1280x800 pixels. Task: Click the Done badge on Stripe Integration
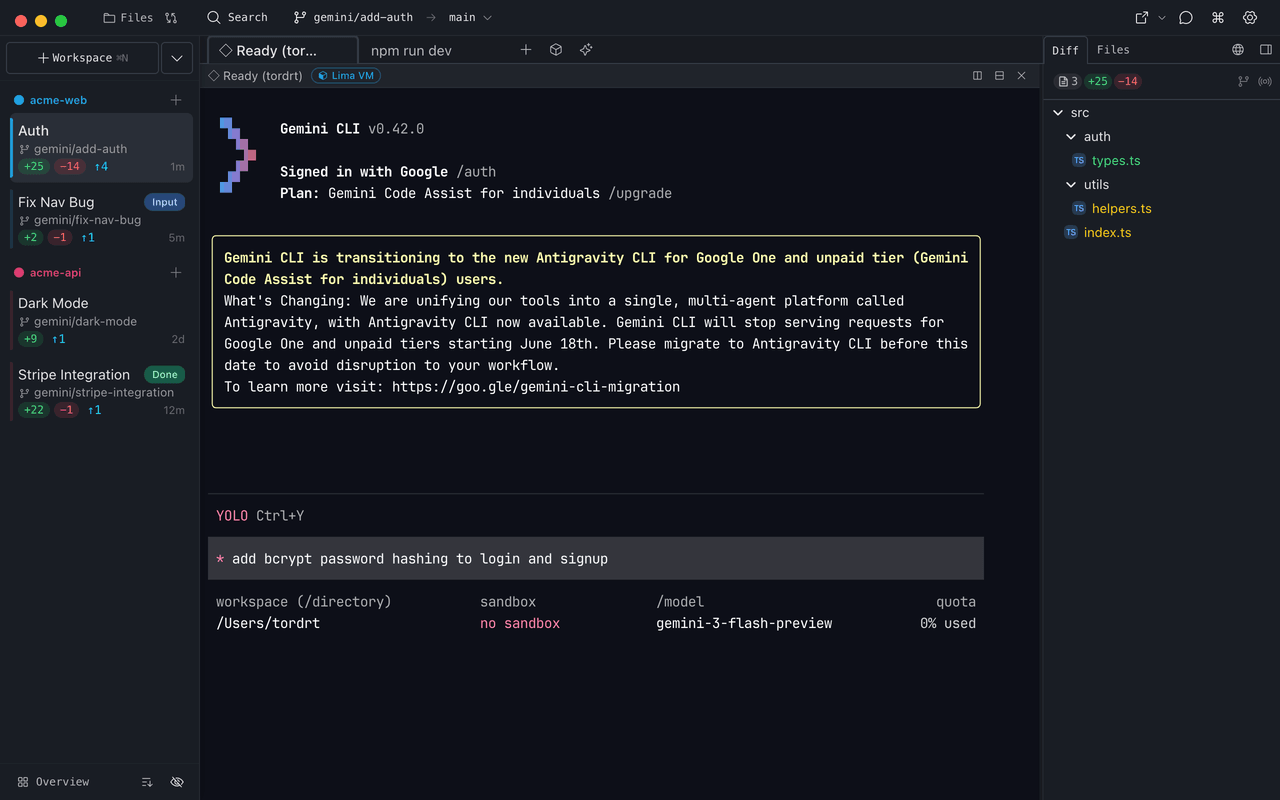pos(165,375)
